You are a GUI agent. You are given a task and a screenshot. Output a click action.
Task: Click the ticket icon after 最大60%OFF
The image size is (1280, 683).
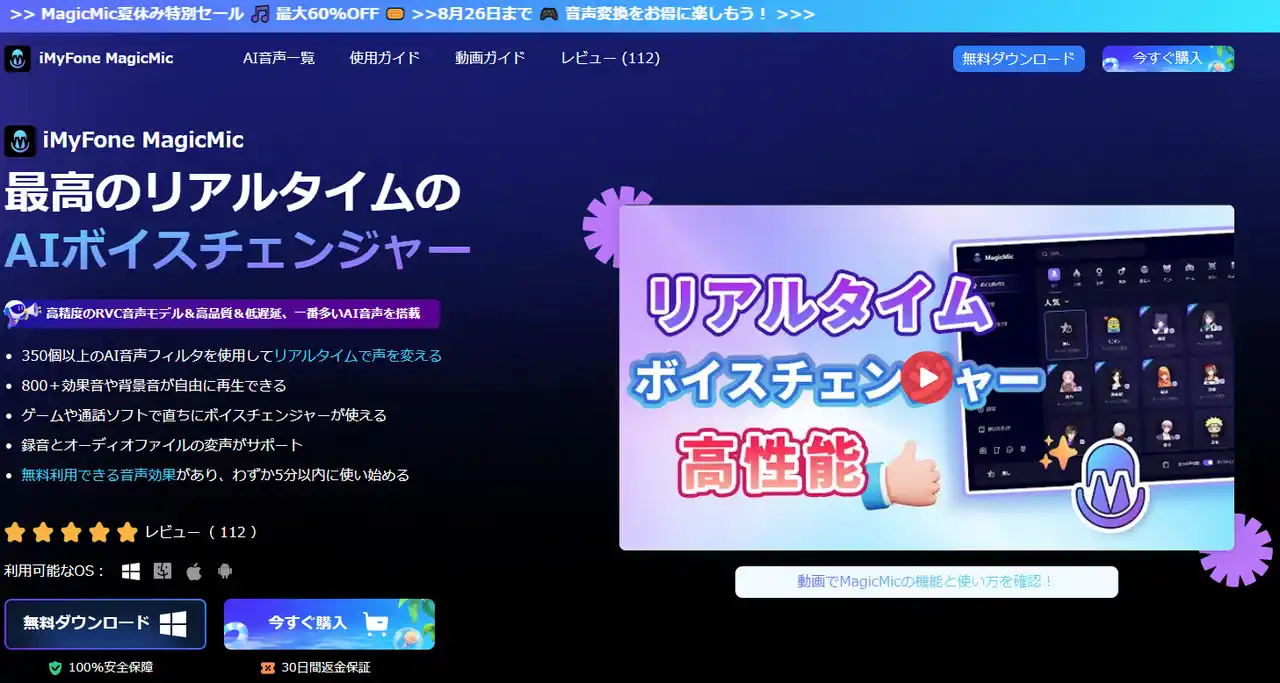click(395, 14)
